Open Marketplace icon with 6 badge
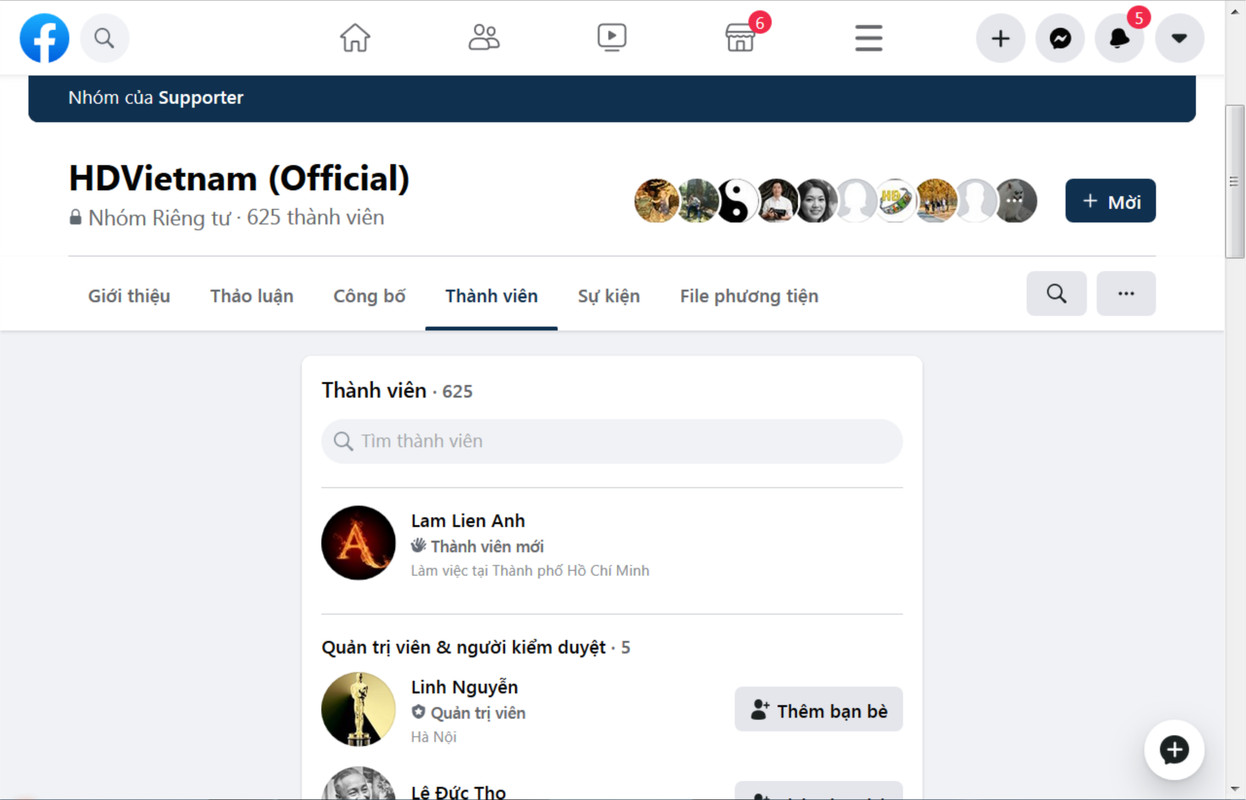The width and height of the screenshot is (1246, 800). coord(741,38)
